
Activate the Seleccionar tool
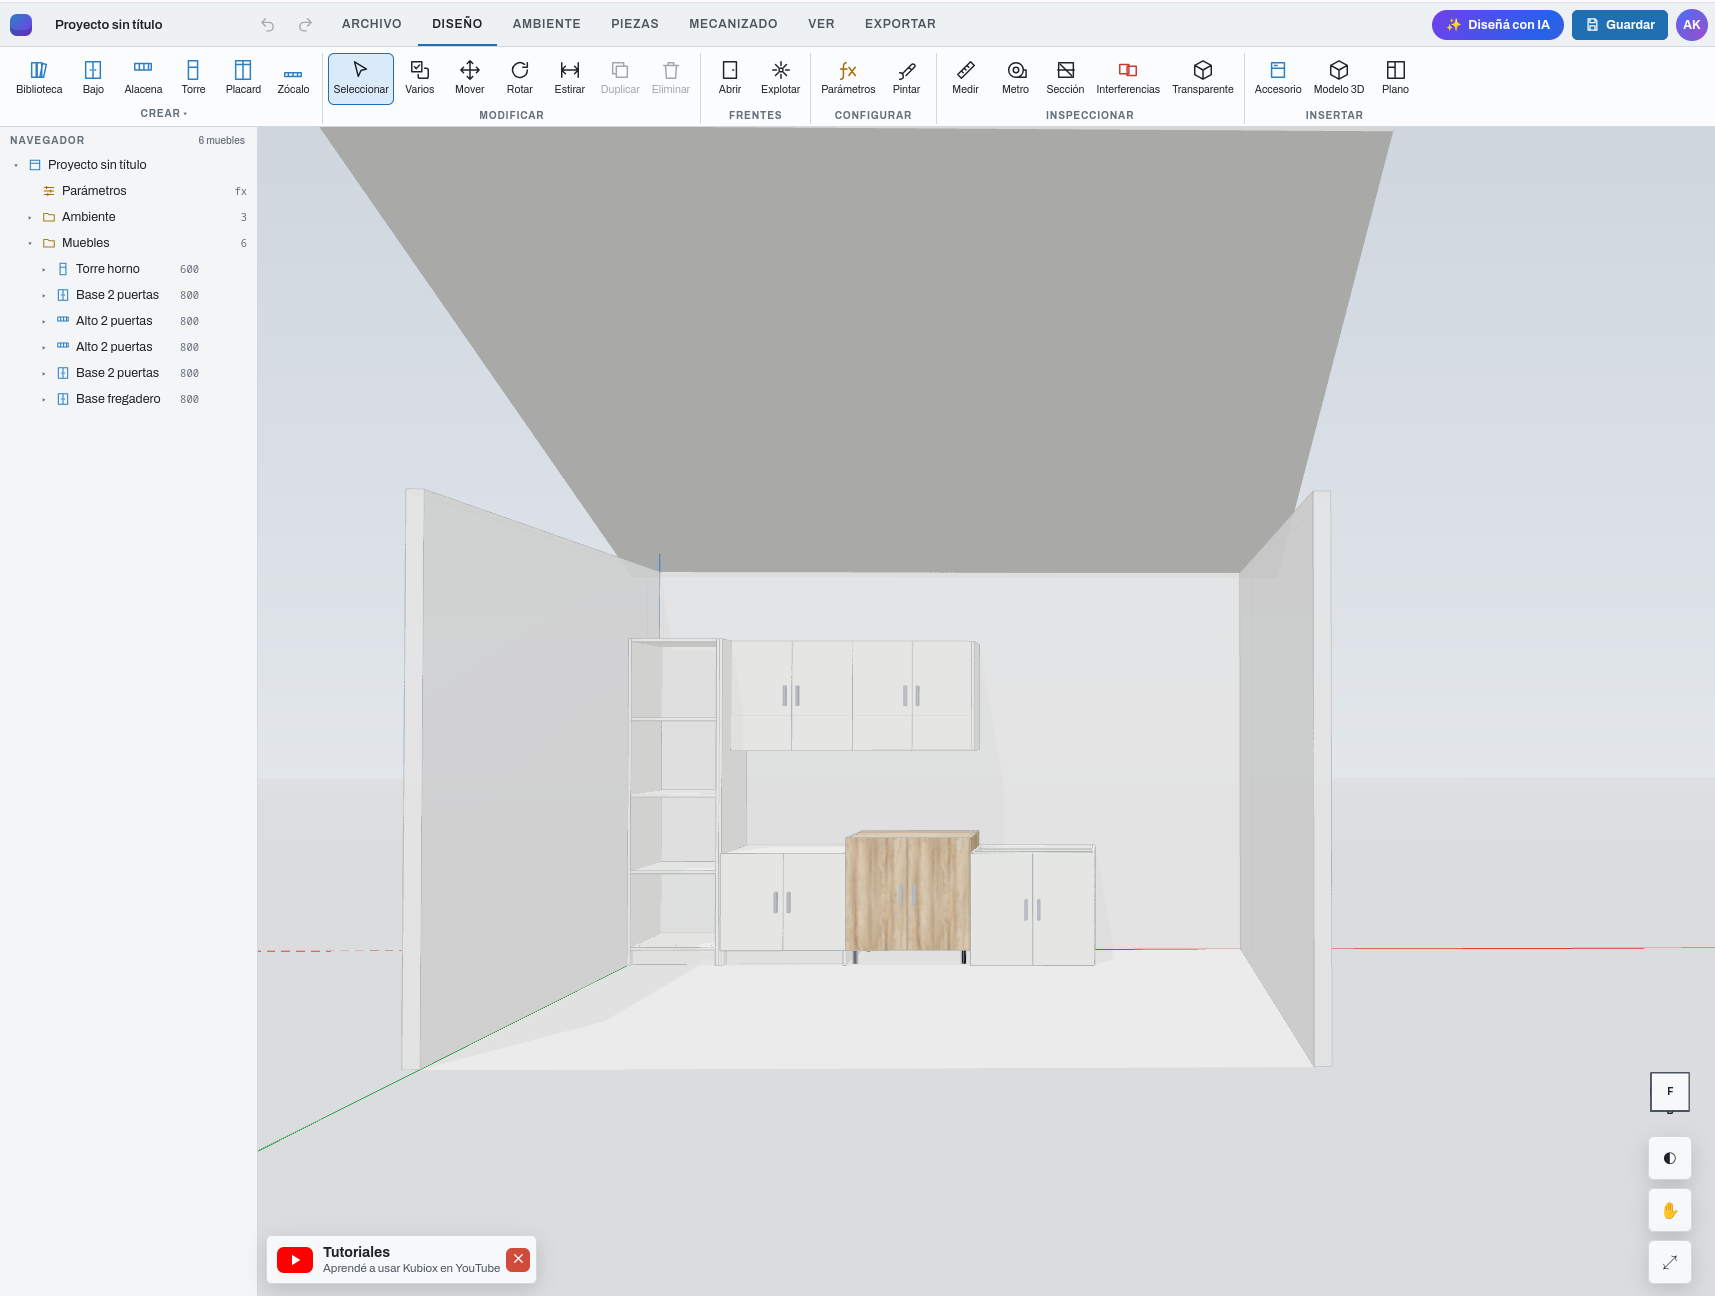point(361,78)
